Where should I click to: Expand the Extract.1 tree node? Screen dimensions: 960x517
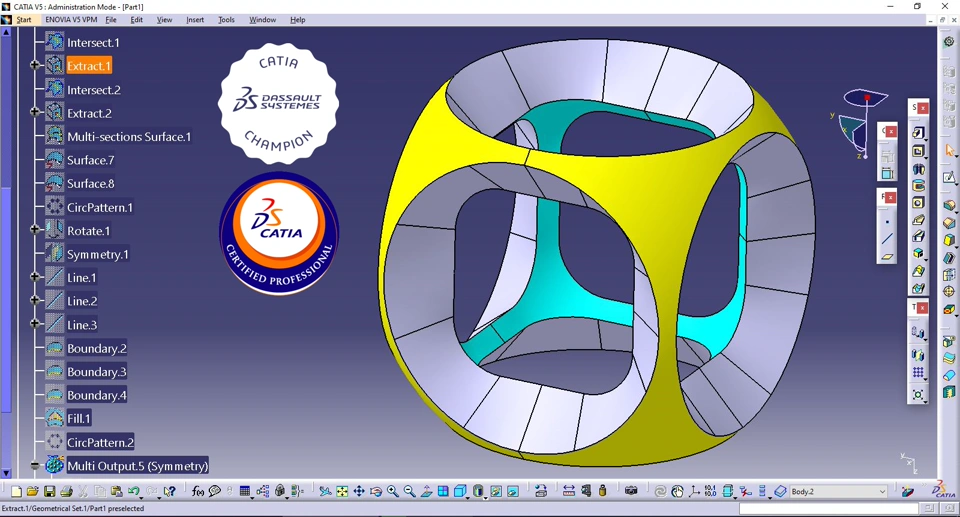tap(35, 65)
